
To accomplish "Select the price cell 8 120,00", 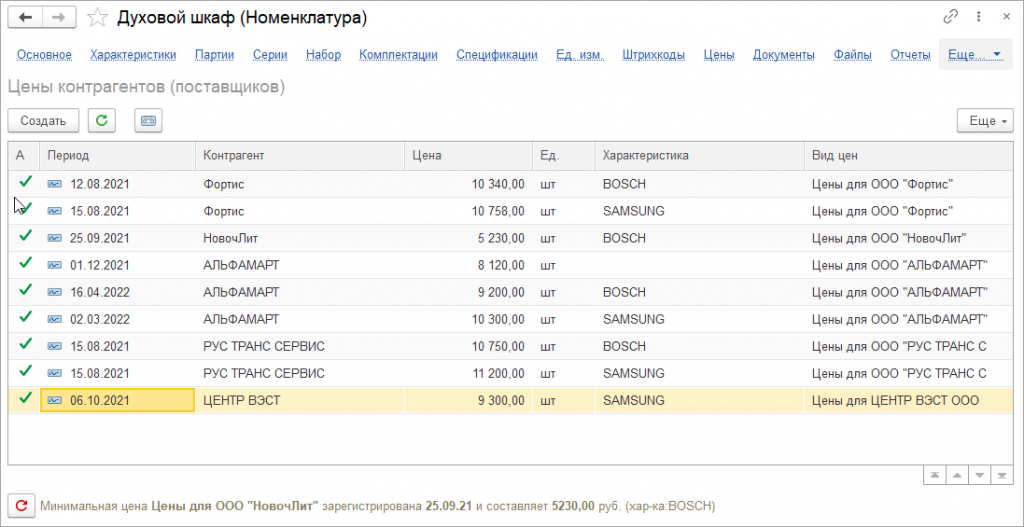I will pos(468,265).
